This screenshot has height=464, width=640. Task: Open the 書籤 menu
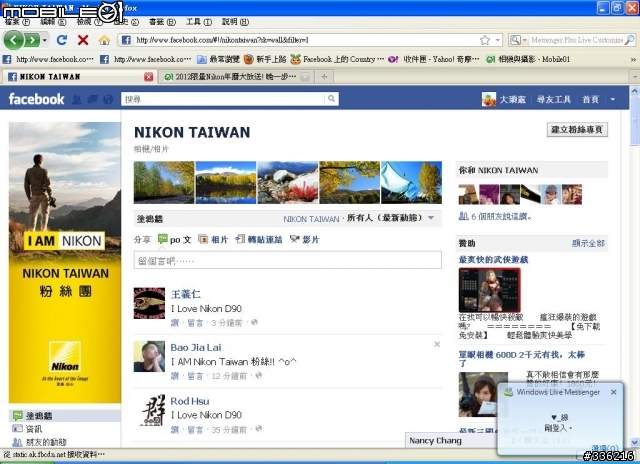[162, 22]
